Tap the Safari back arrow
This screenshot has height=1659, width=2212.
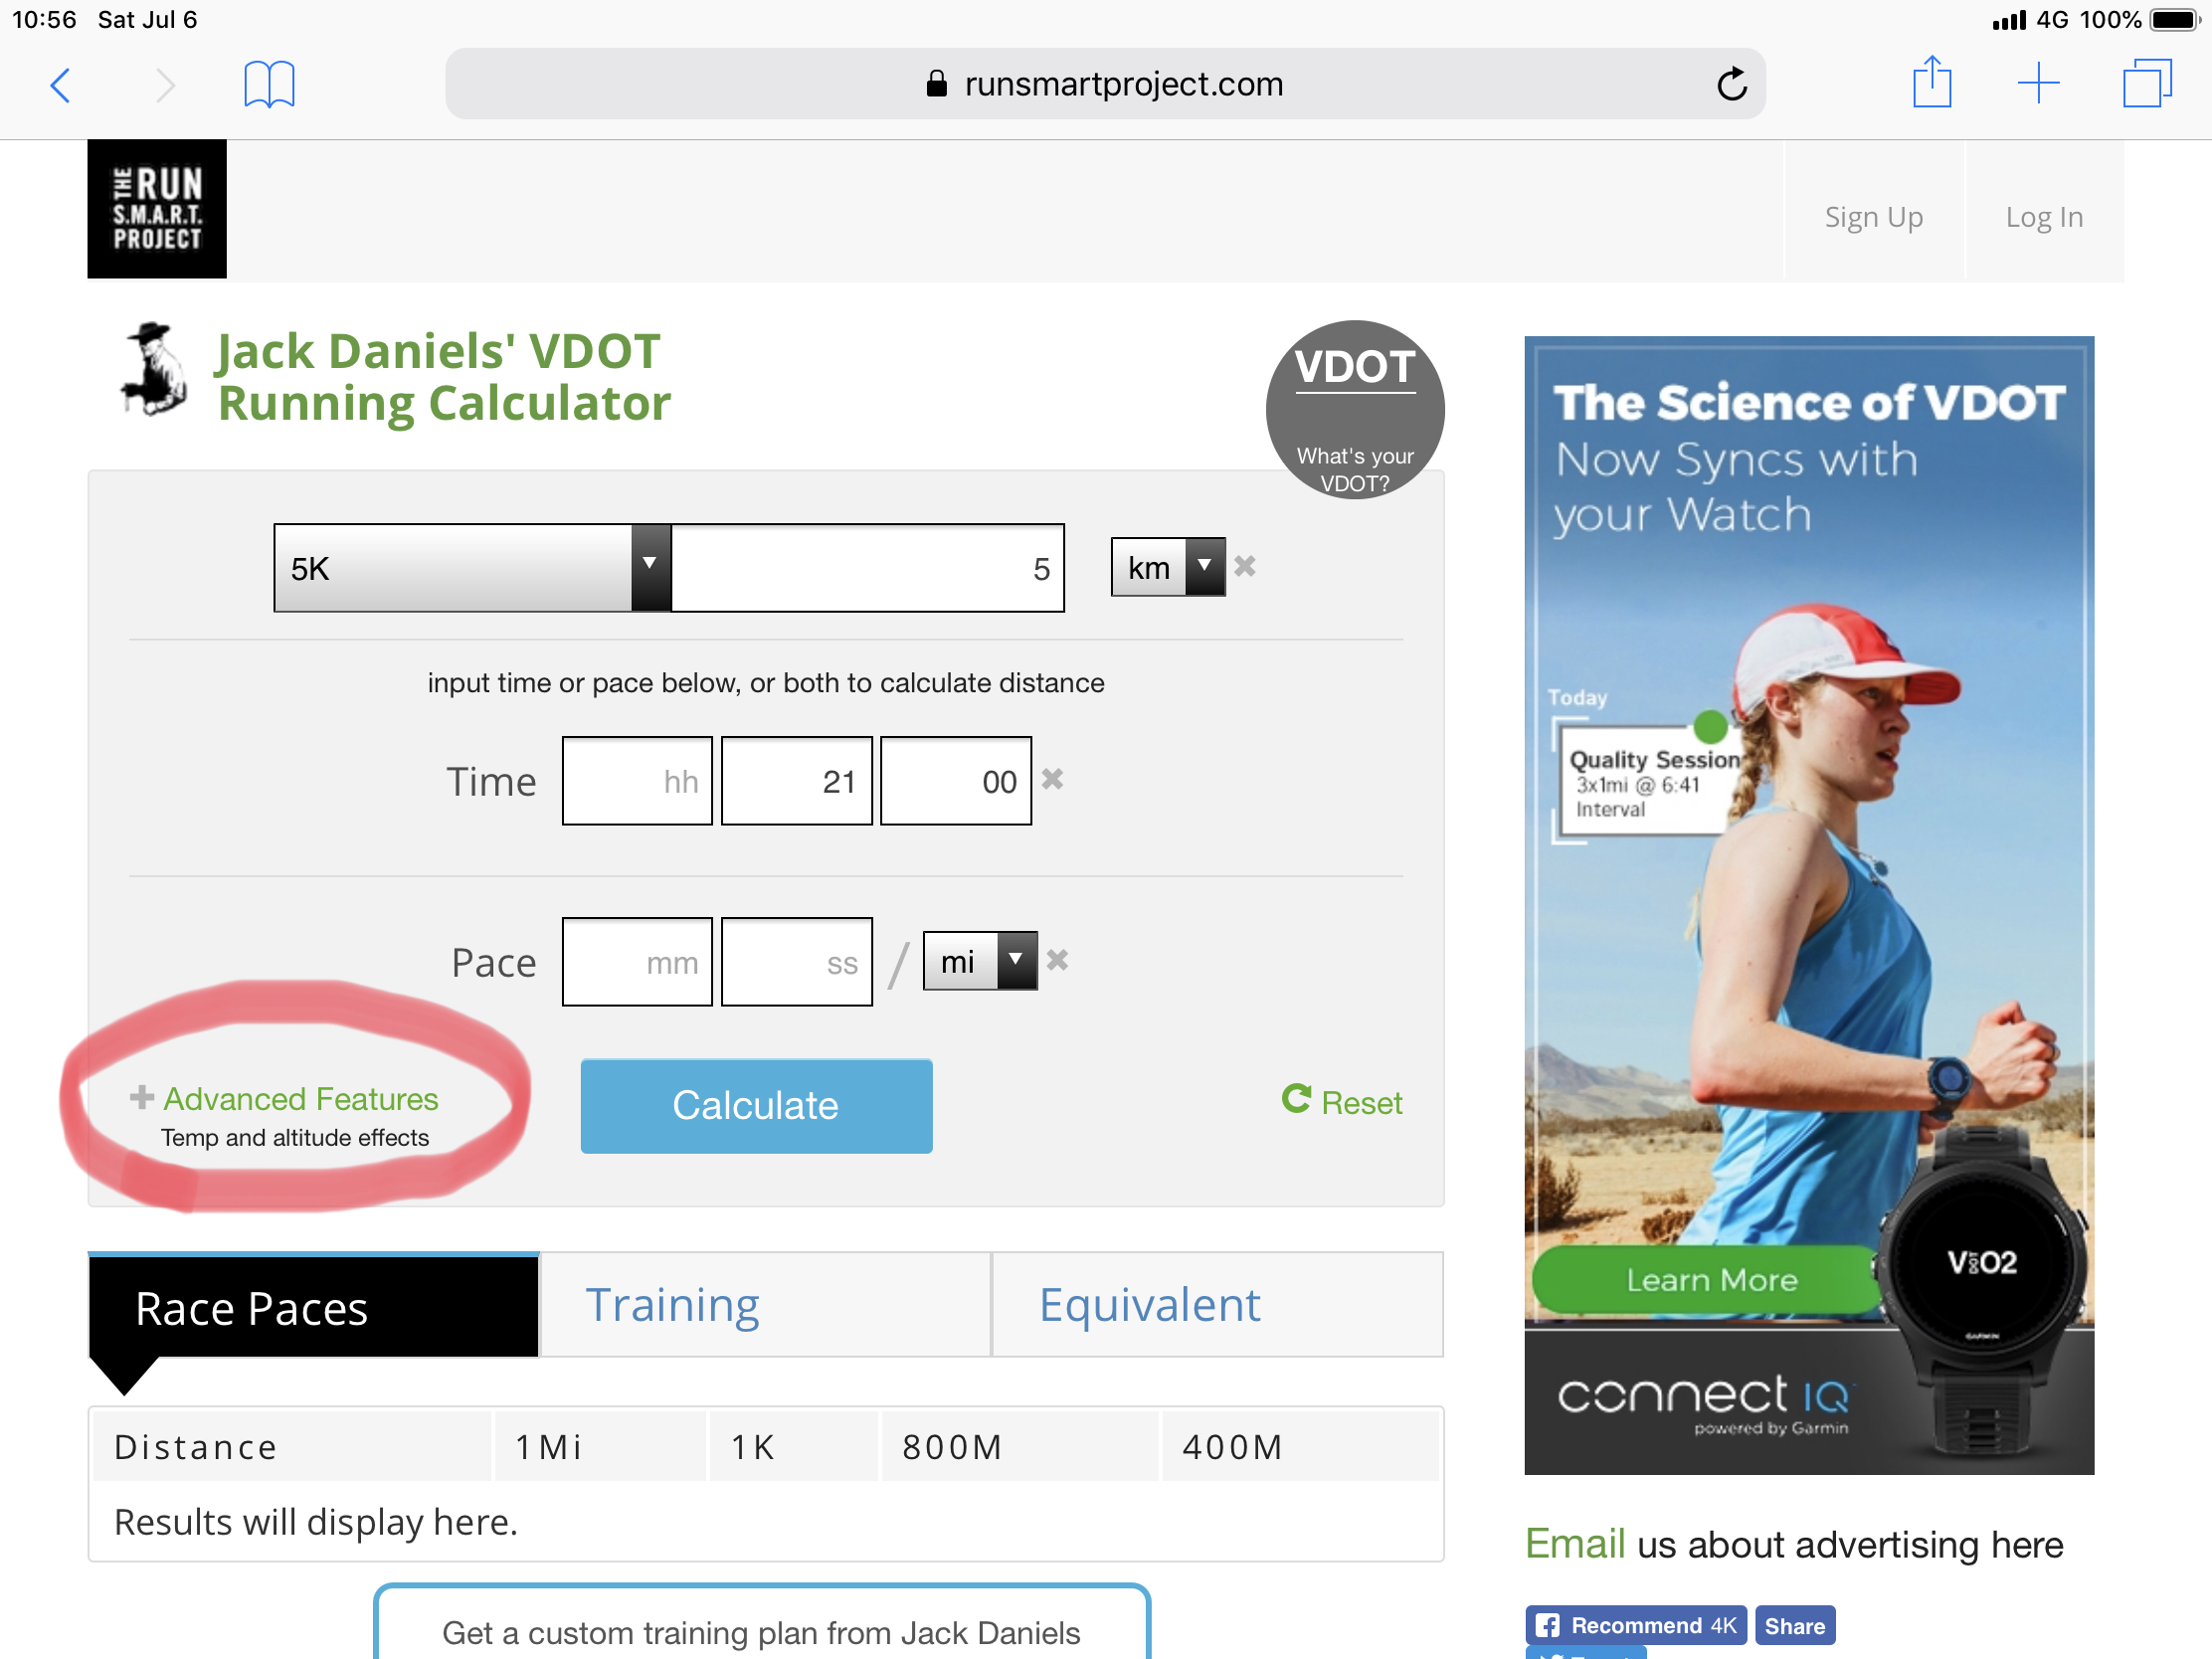tap(60, 85)
